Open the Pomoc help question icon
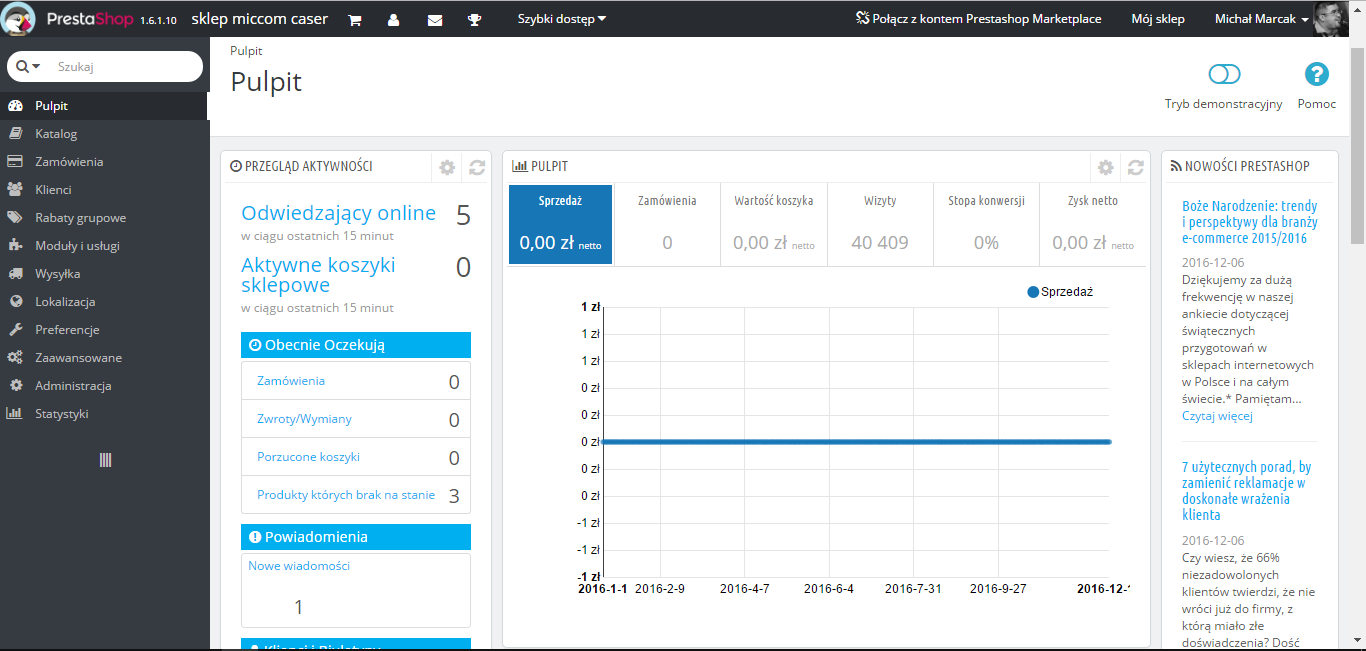This screenshot has height=651, width=1366. [1317, 74]
